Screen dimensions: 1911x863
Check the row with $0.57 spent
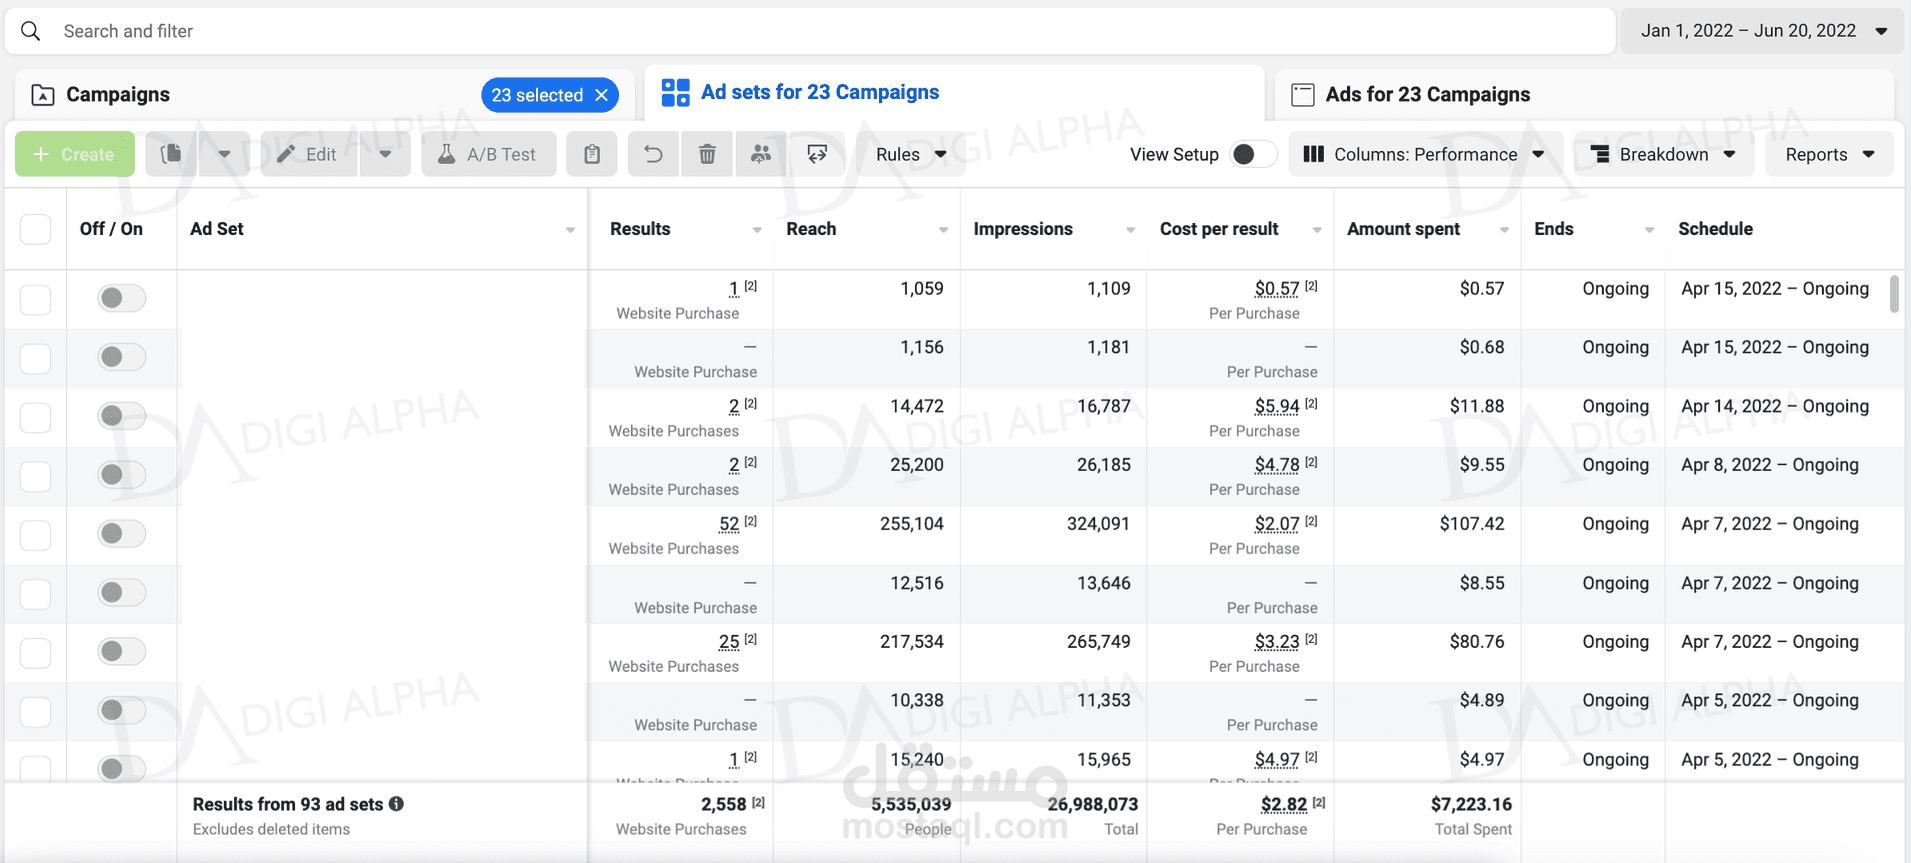(36, 299)
